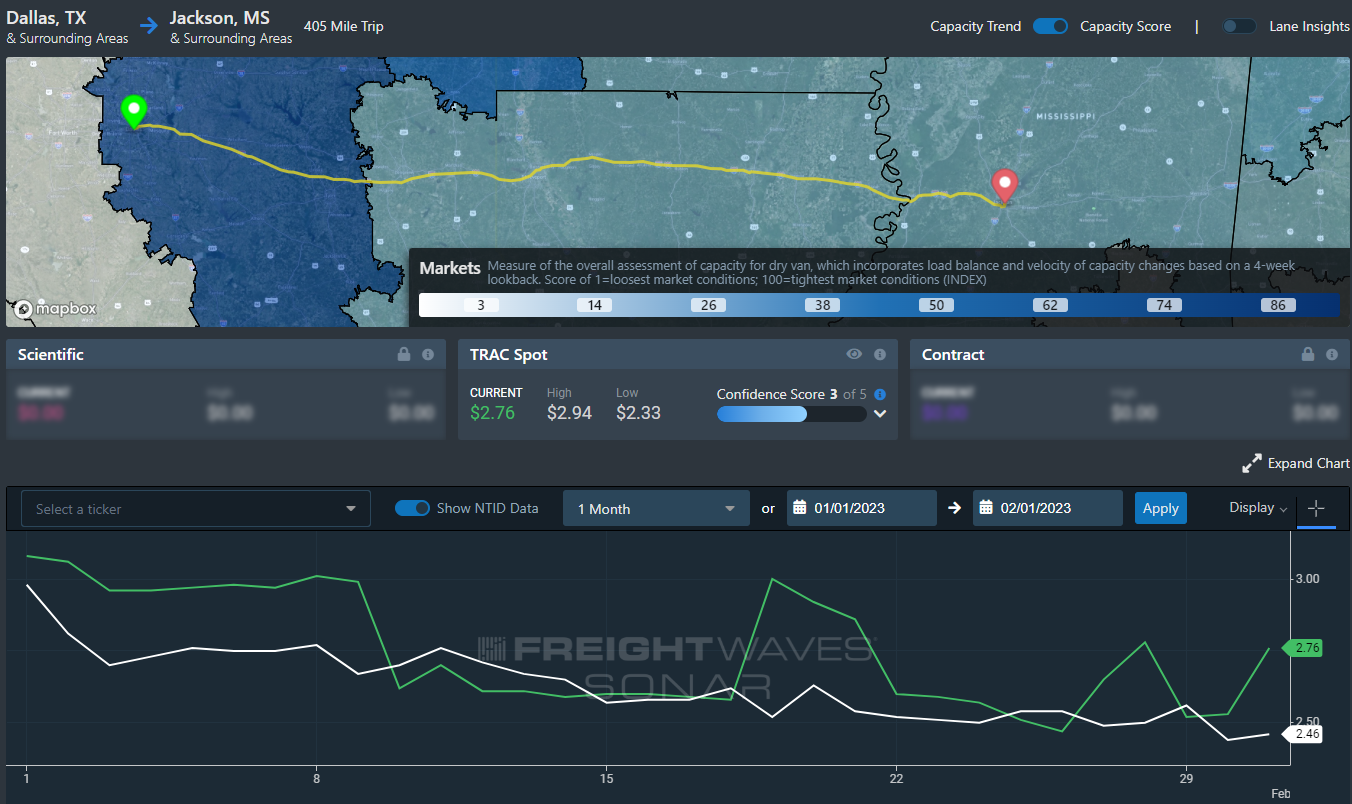This screenshot has width=1352, height=804.
Task: Open the info icon on the Contract panel
Action: point(1332,354)
